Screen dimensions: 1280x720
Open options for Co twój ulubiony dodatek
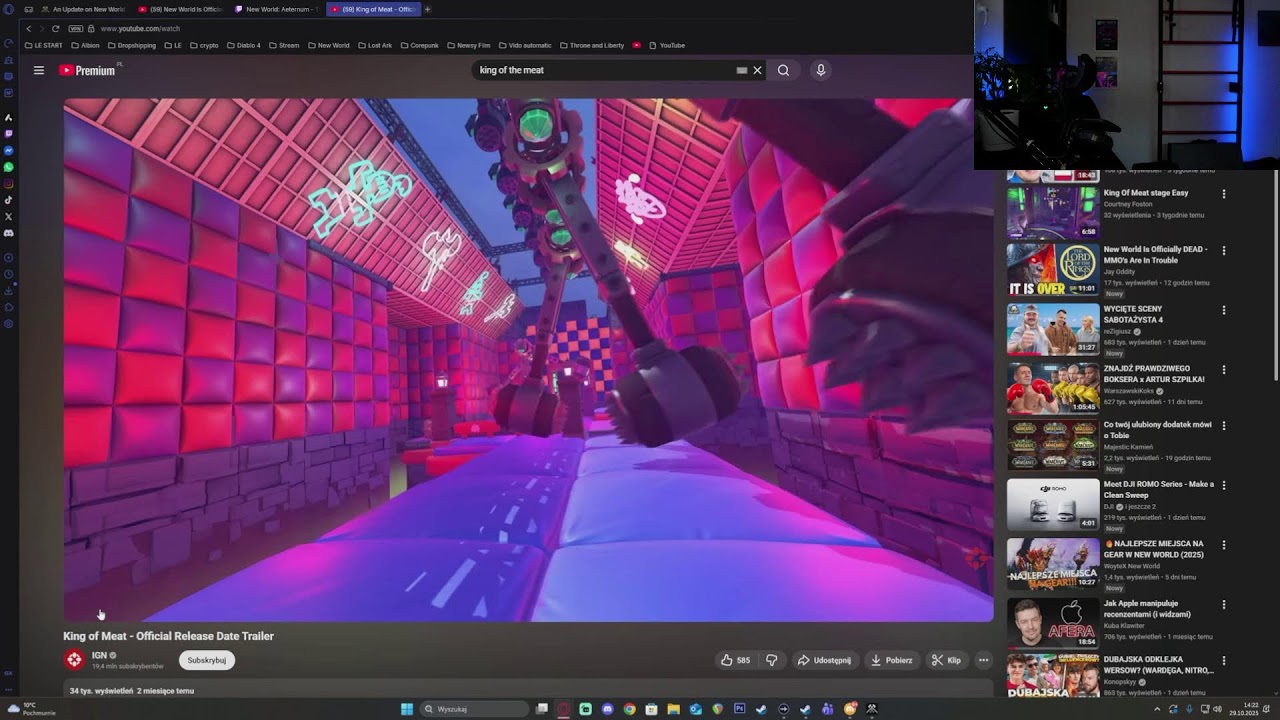[1223, 426]
